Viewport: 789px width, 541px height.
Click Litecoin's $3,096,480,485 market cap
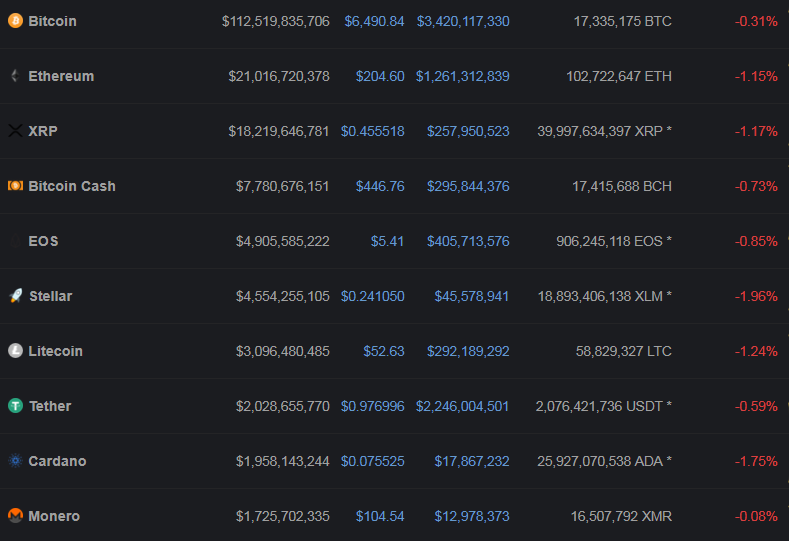(283, 351)
